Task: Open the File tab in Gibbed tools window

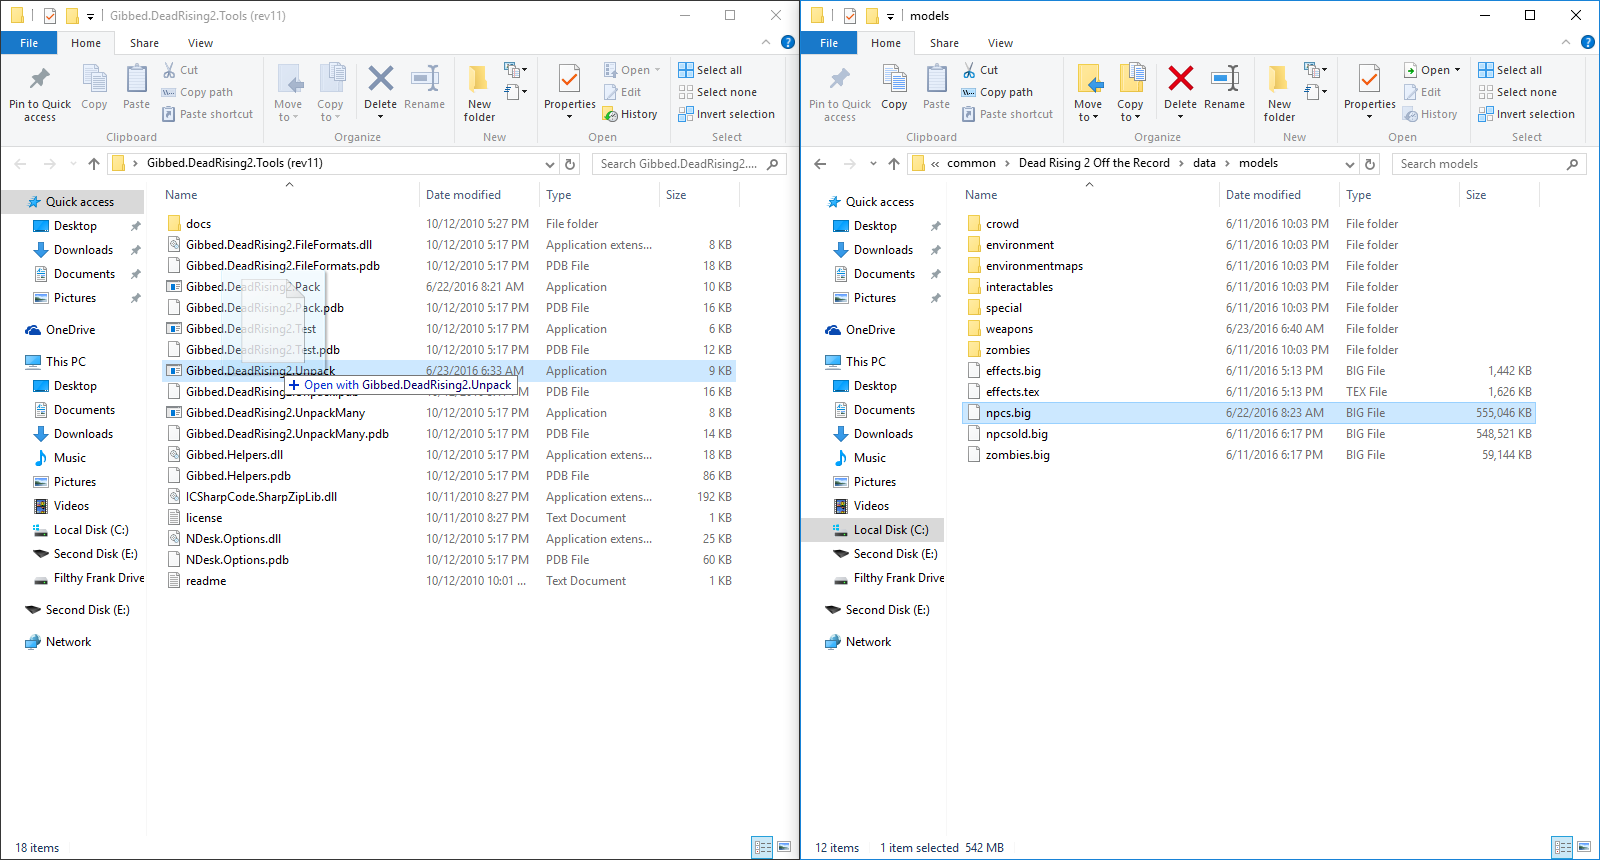Action: click(x=29, y=43)
